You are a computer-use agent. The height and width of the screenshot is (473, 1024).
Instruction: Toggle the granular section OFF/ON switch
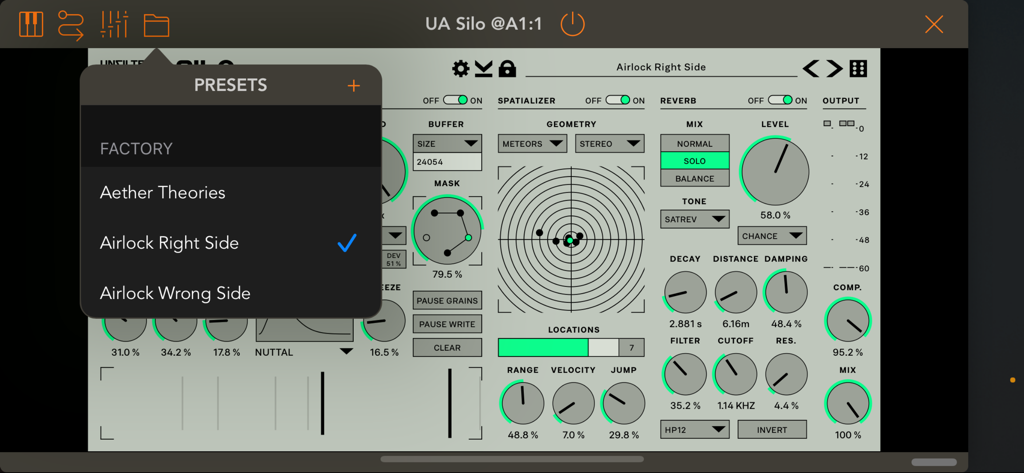pyautogui.click(x=455, y=101)
